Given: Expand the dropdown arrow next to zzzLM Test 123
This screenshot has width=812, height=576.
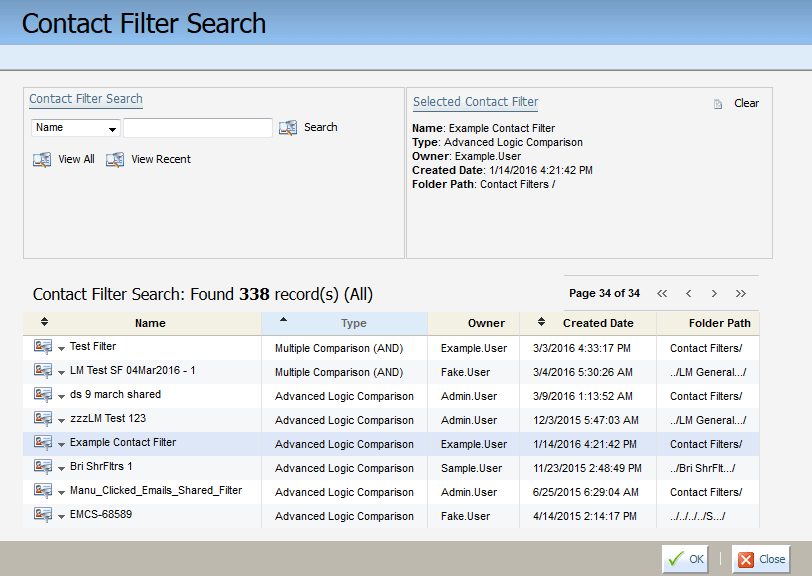Looking at the screenshot, I should [x=60, y=419].
